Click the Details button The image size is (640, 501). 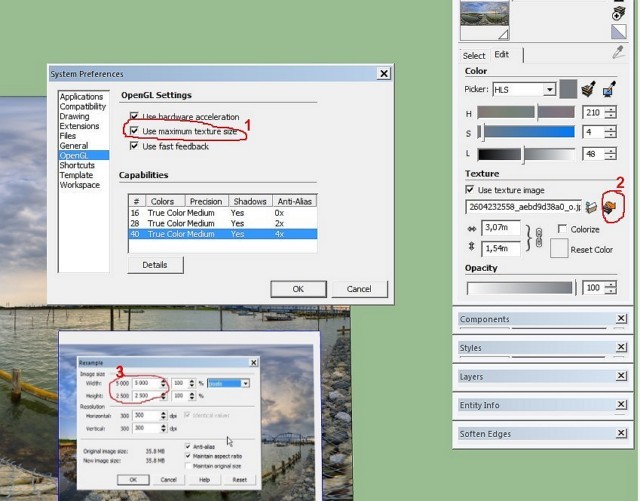[155, 265]
